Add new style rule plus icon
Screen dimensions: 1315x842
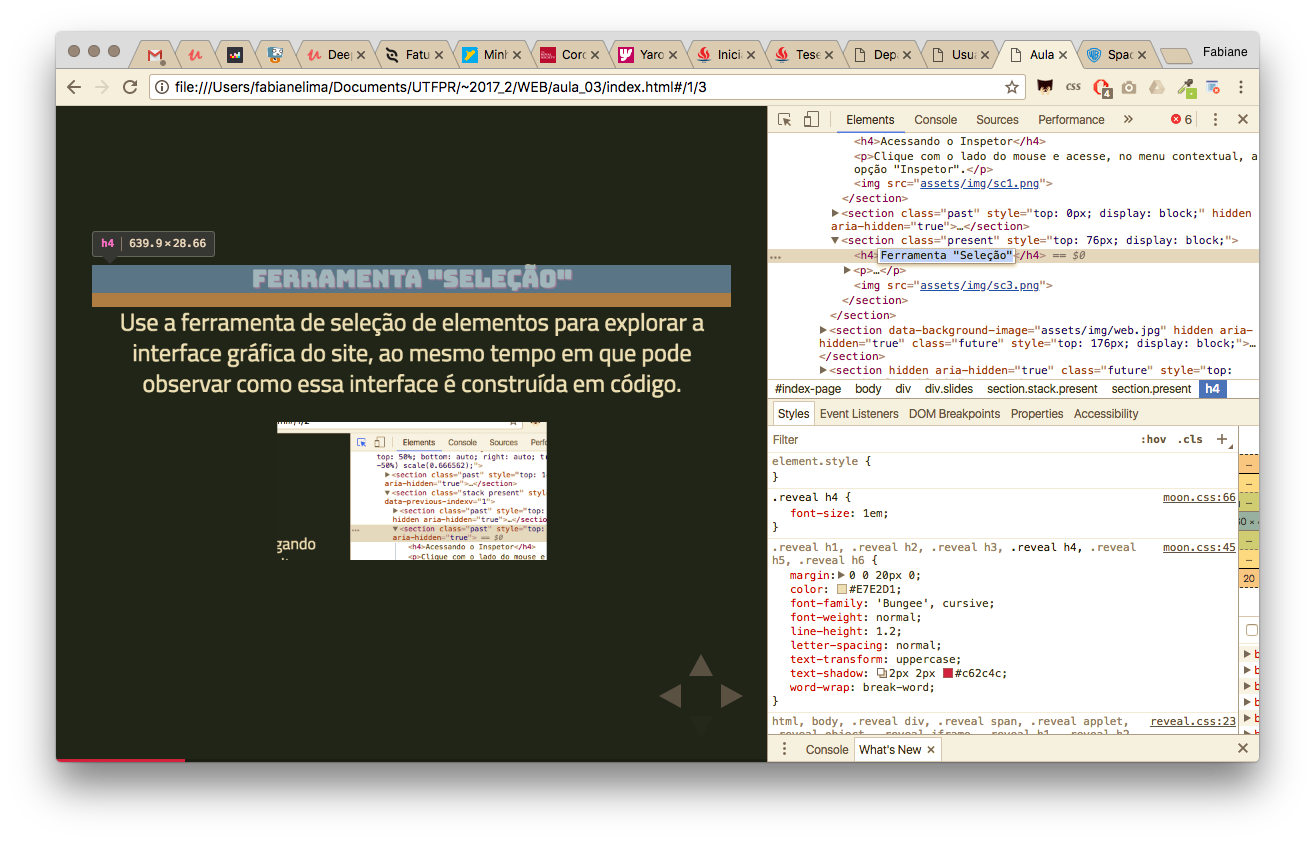(1222, 439)
